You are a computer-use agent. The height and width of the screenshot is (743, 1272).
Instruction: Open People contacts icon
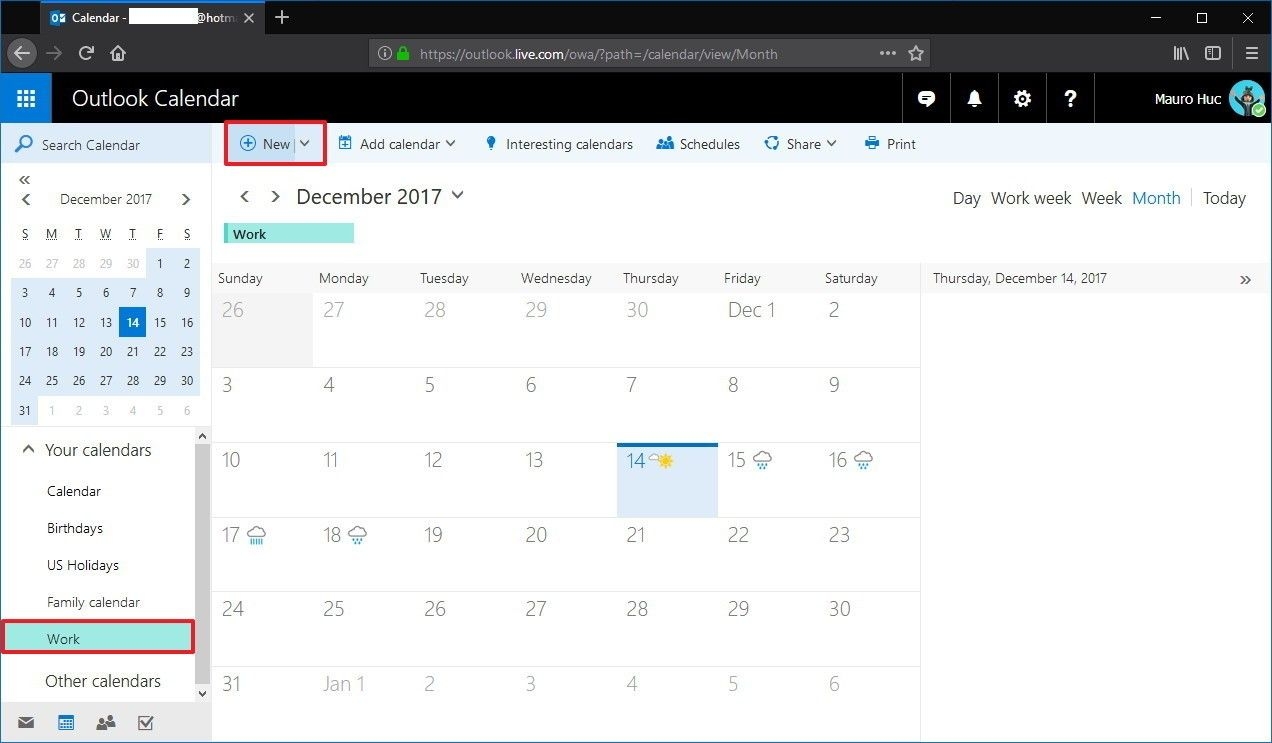(106, 722)
